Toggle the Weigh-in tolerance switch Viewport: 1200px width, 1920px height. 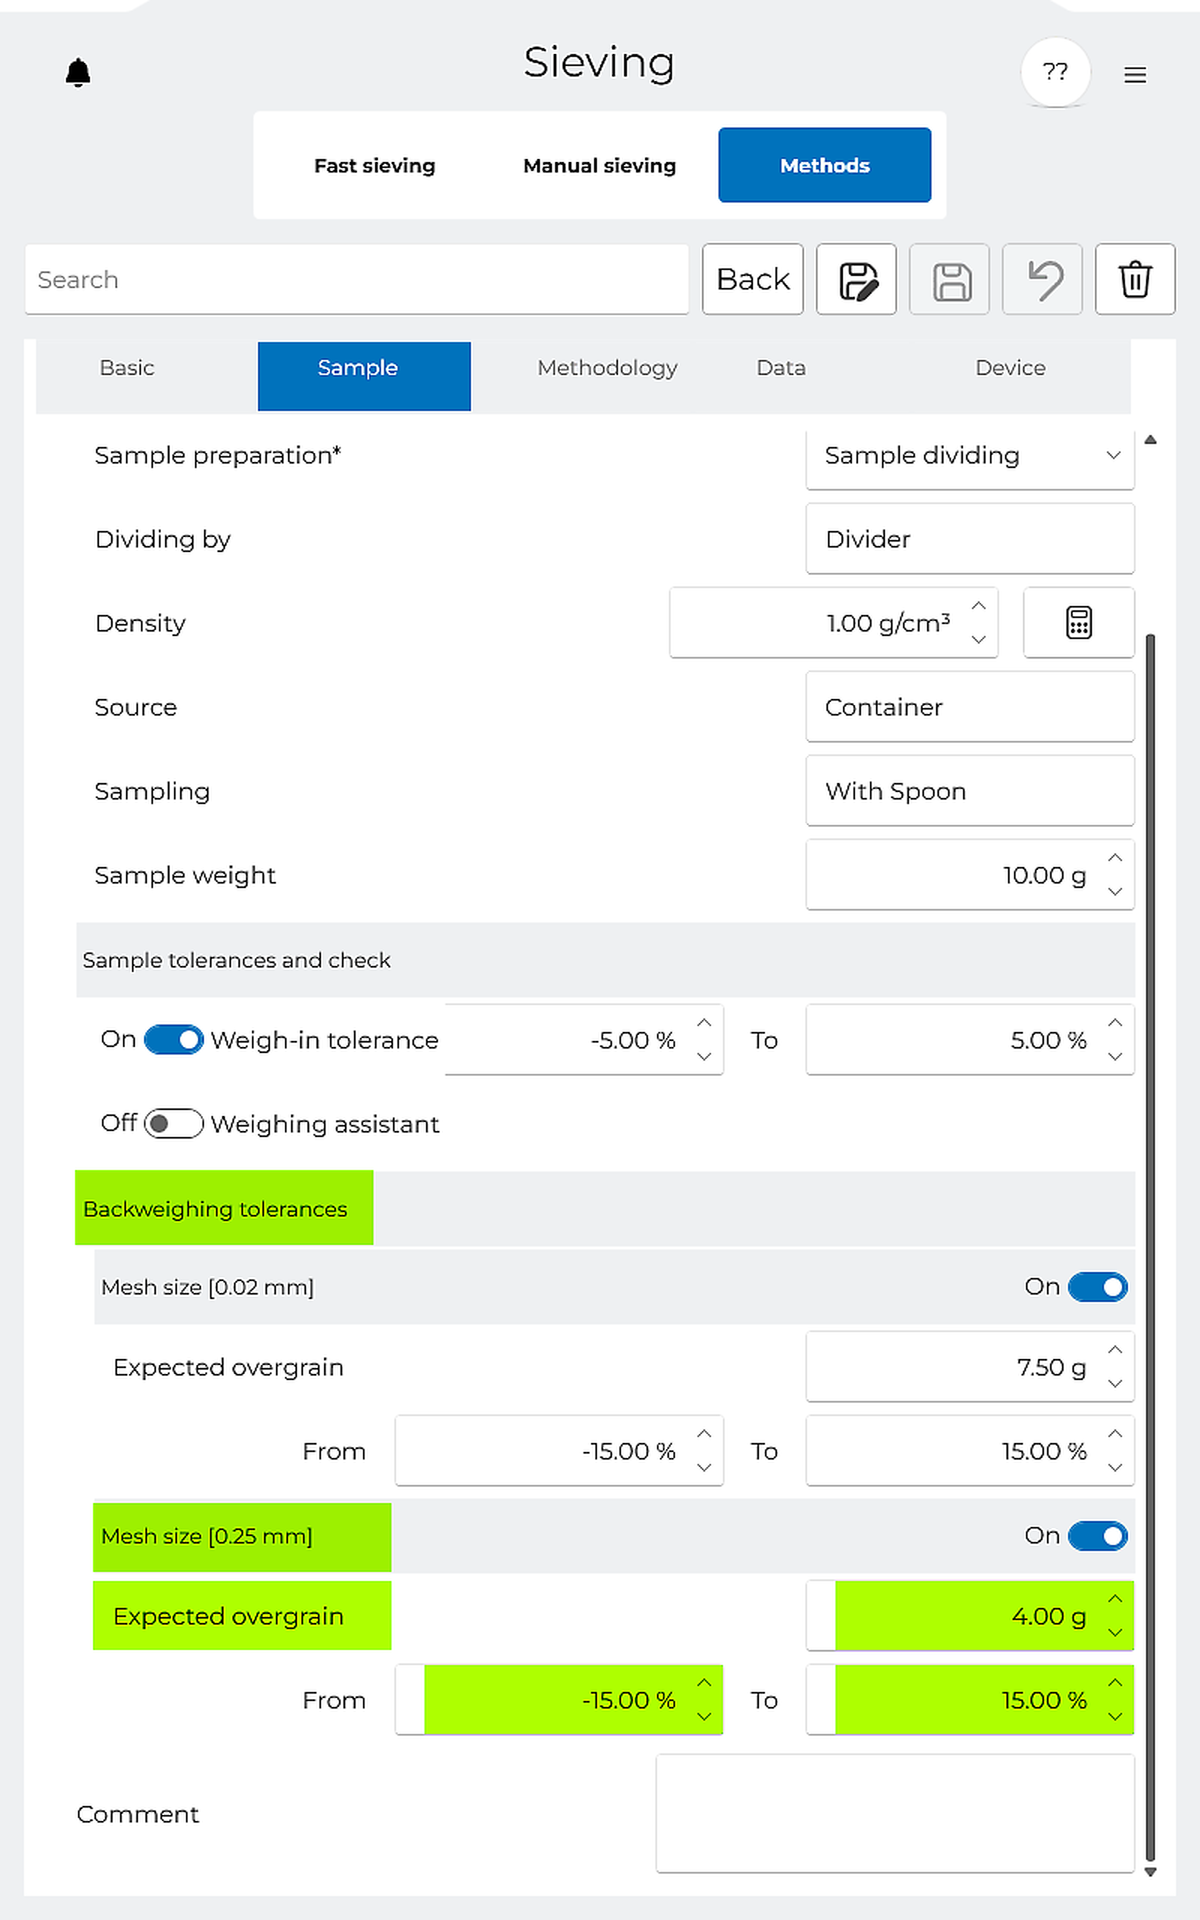click(x=174, y=1040)
